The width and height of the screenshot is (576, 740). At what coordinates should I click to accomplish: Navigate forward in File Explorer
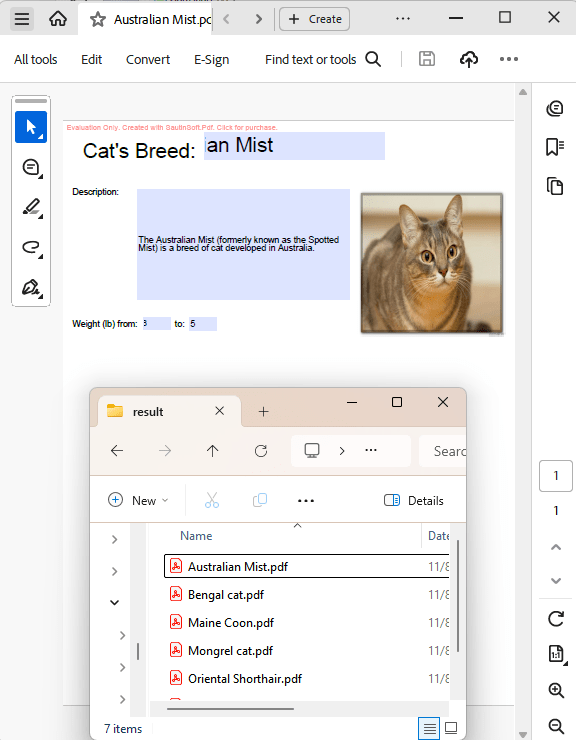165,451
